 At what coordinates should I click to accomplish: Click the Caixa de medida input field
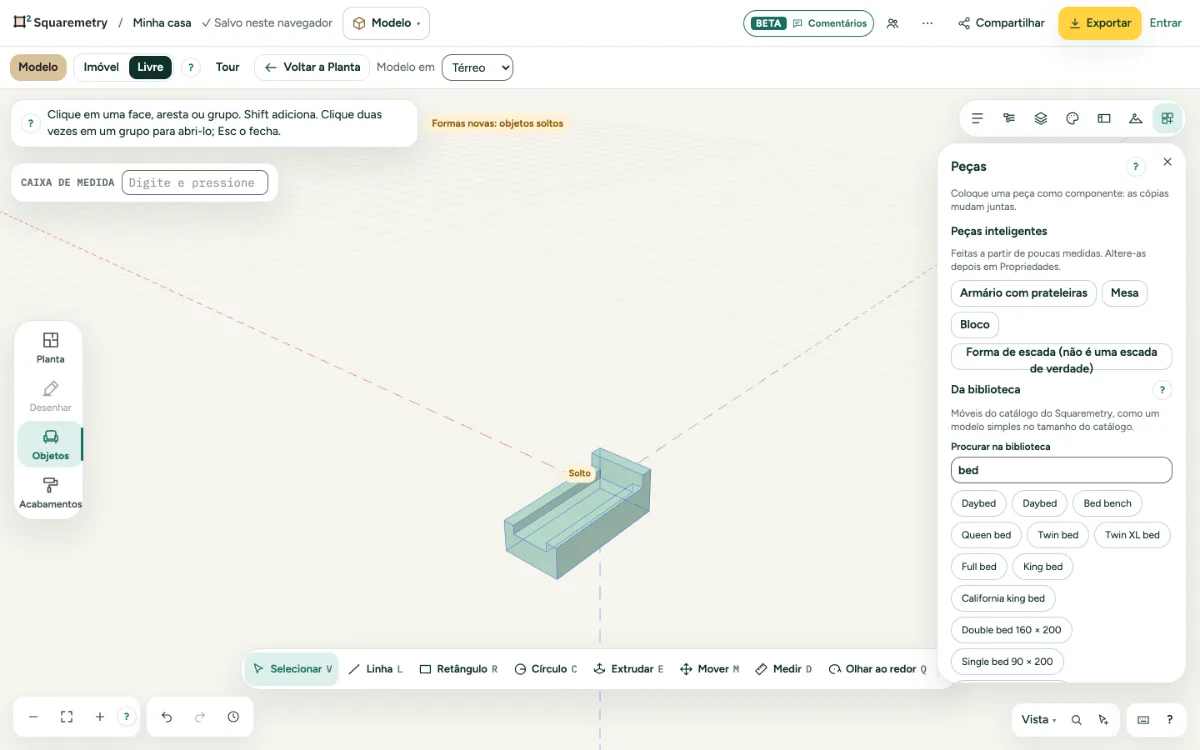pos(195,182)
